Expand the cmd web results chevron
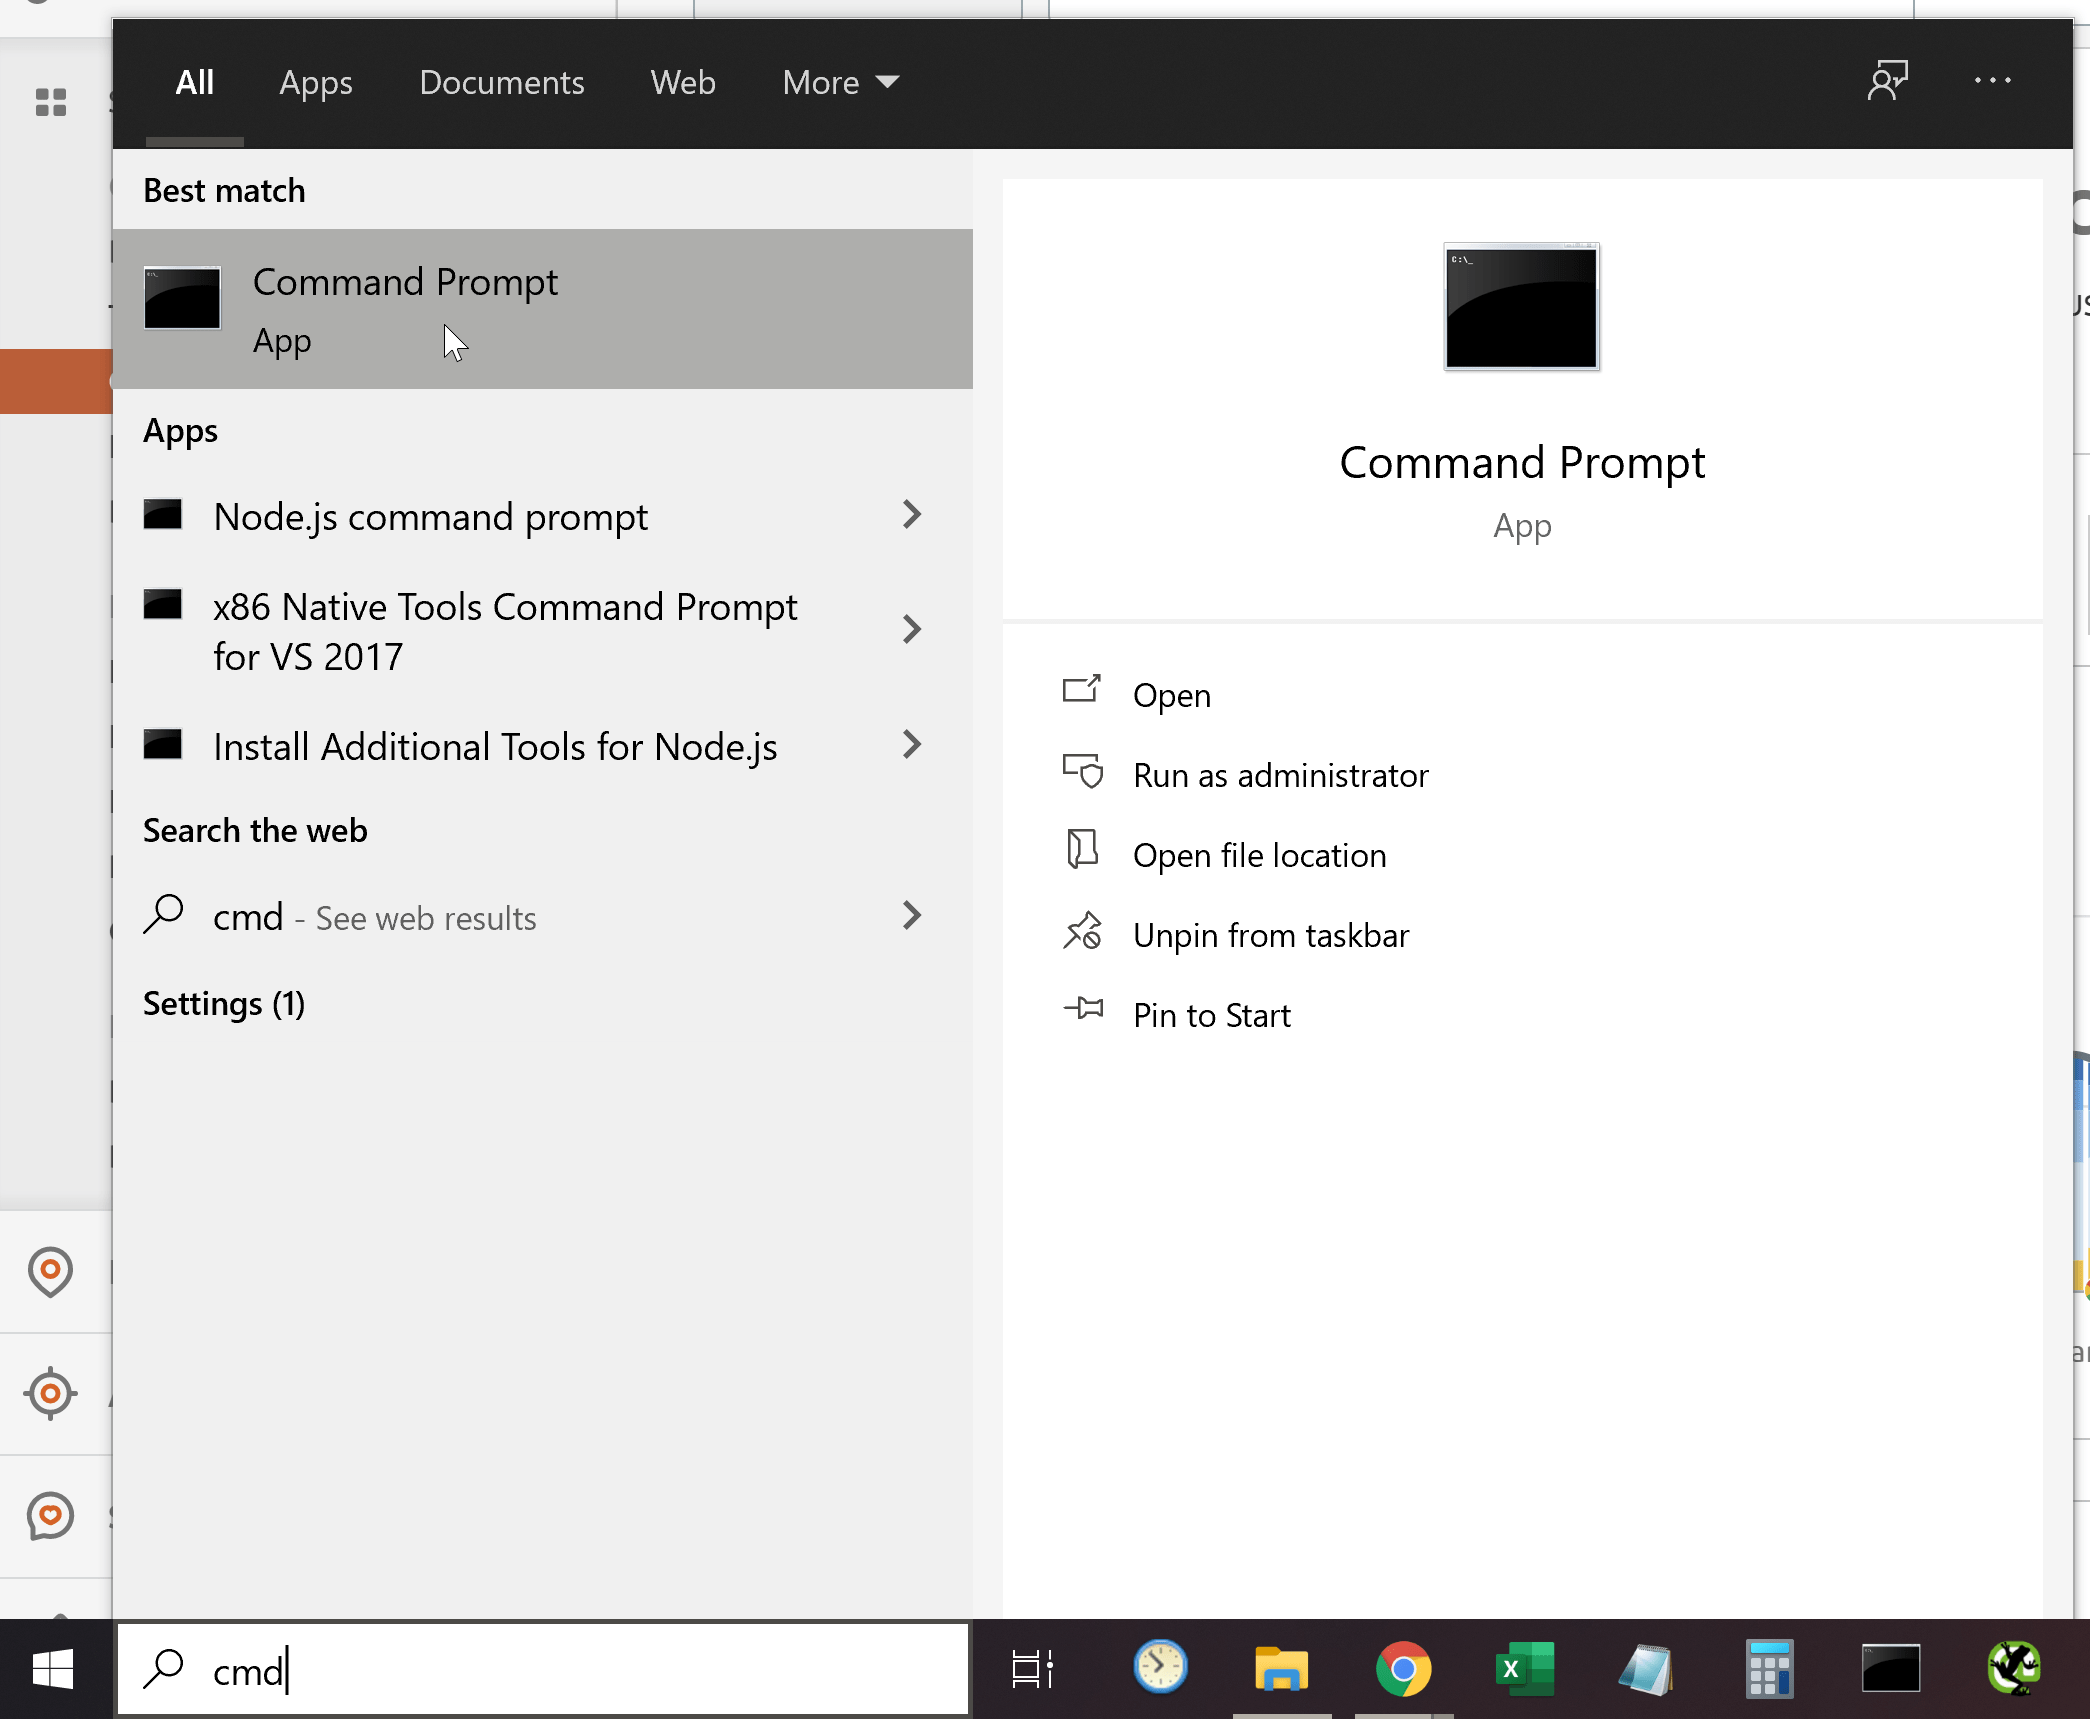The height and width of the screenshot is (1719, 2090). point(912,916)
